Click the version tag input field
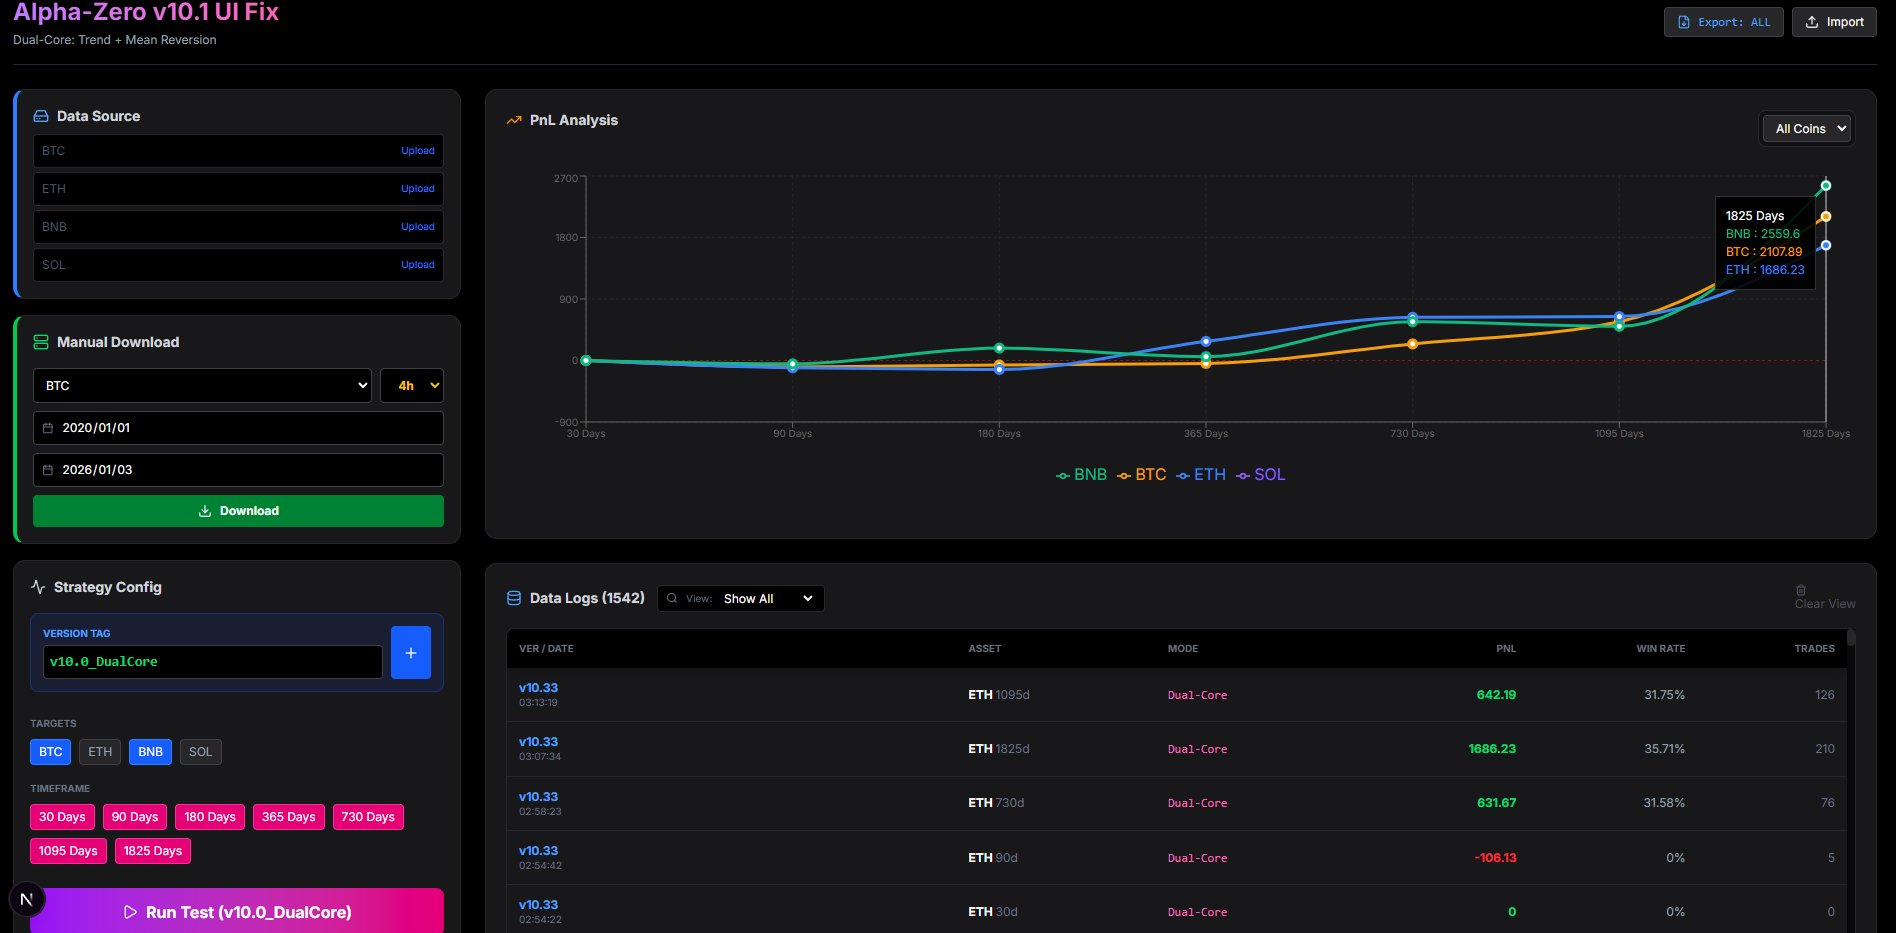This screenshot has height=933, width=1896. [212, 662]
